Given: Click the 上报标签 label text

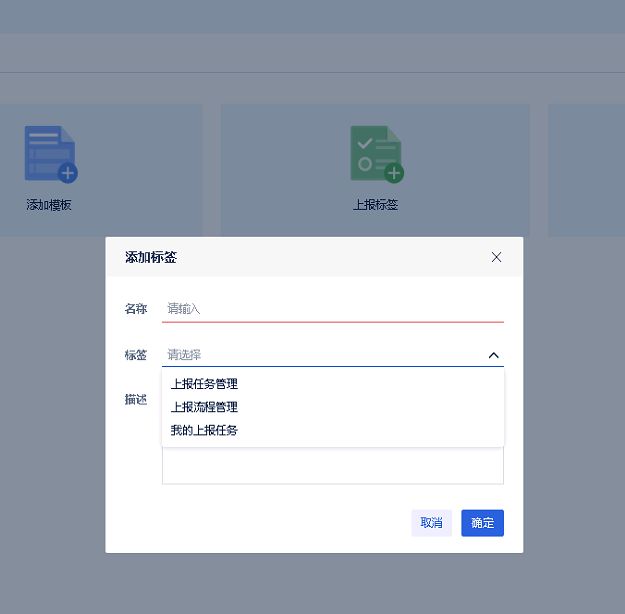Looking at the screenshot, I should click(375, 205).
